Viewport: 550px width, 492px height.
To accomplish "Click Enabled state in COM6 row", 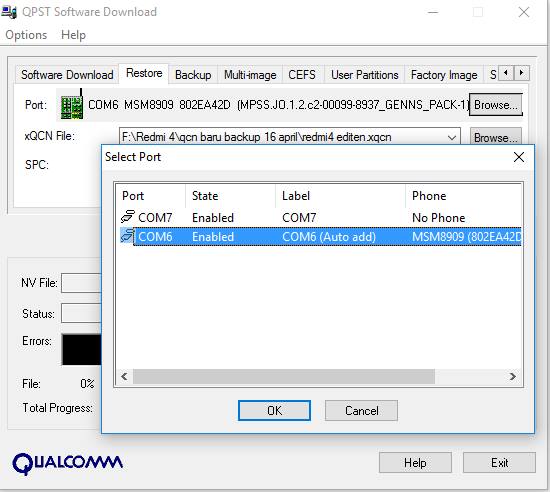I will [213, 237].
